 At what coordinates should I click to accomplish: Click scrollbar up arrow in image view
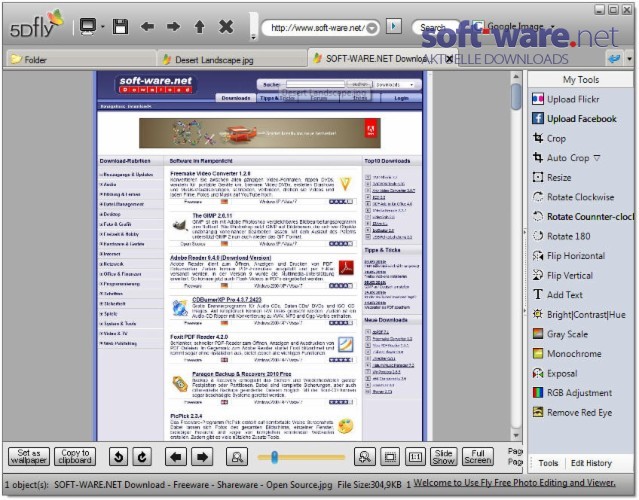[516, 77]
